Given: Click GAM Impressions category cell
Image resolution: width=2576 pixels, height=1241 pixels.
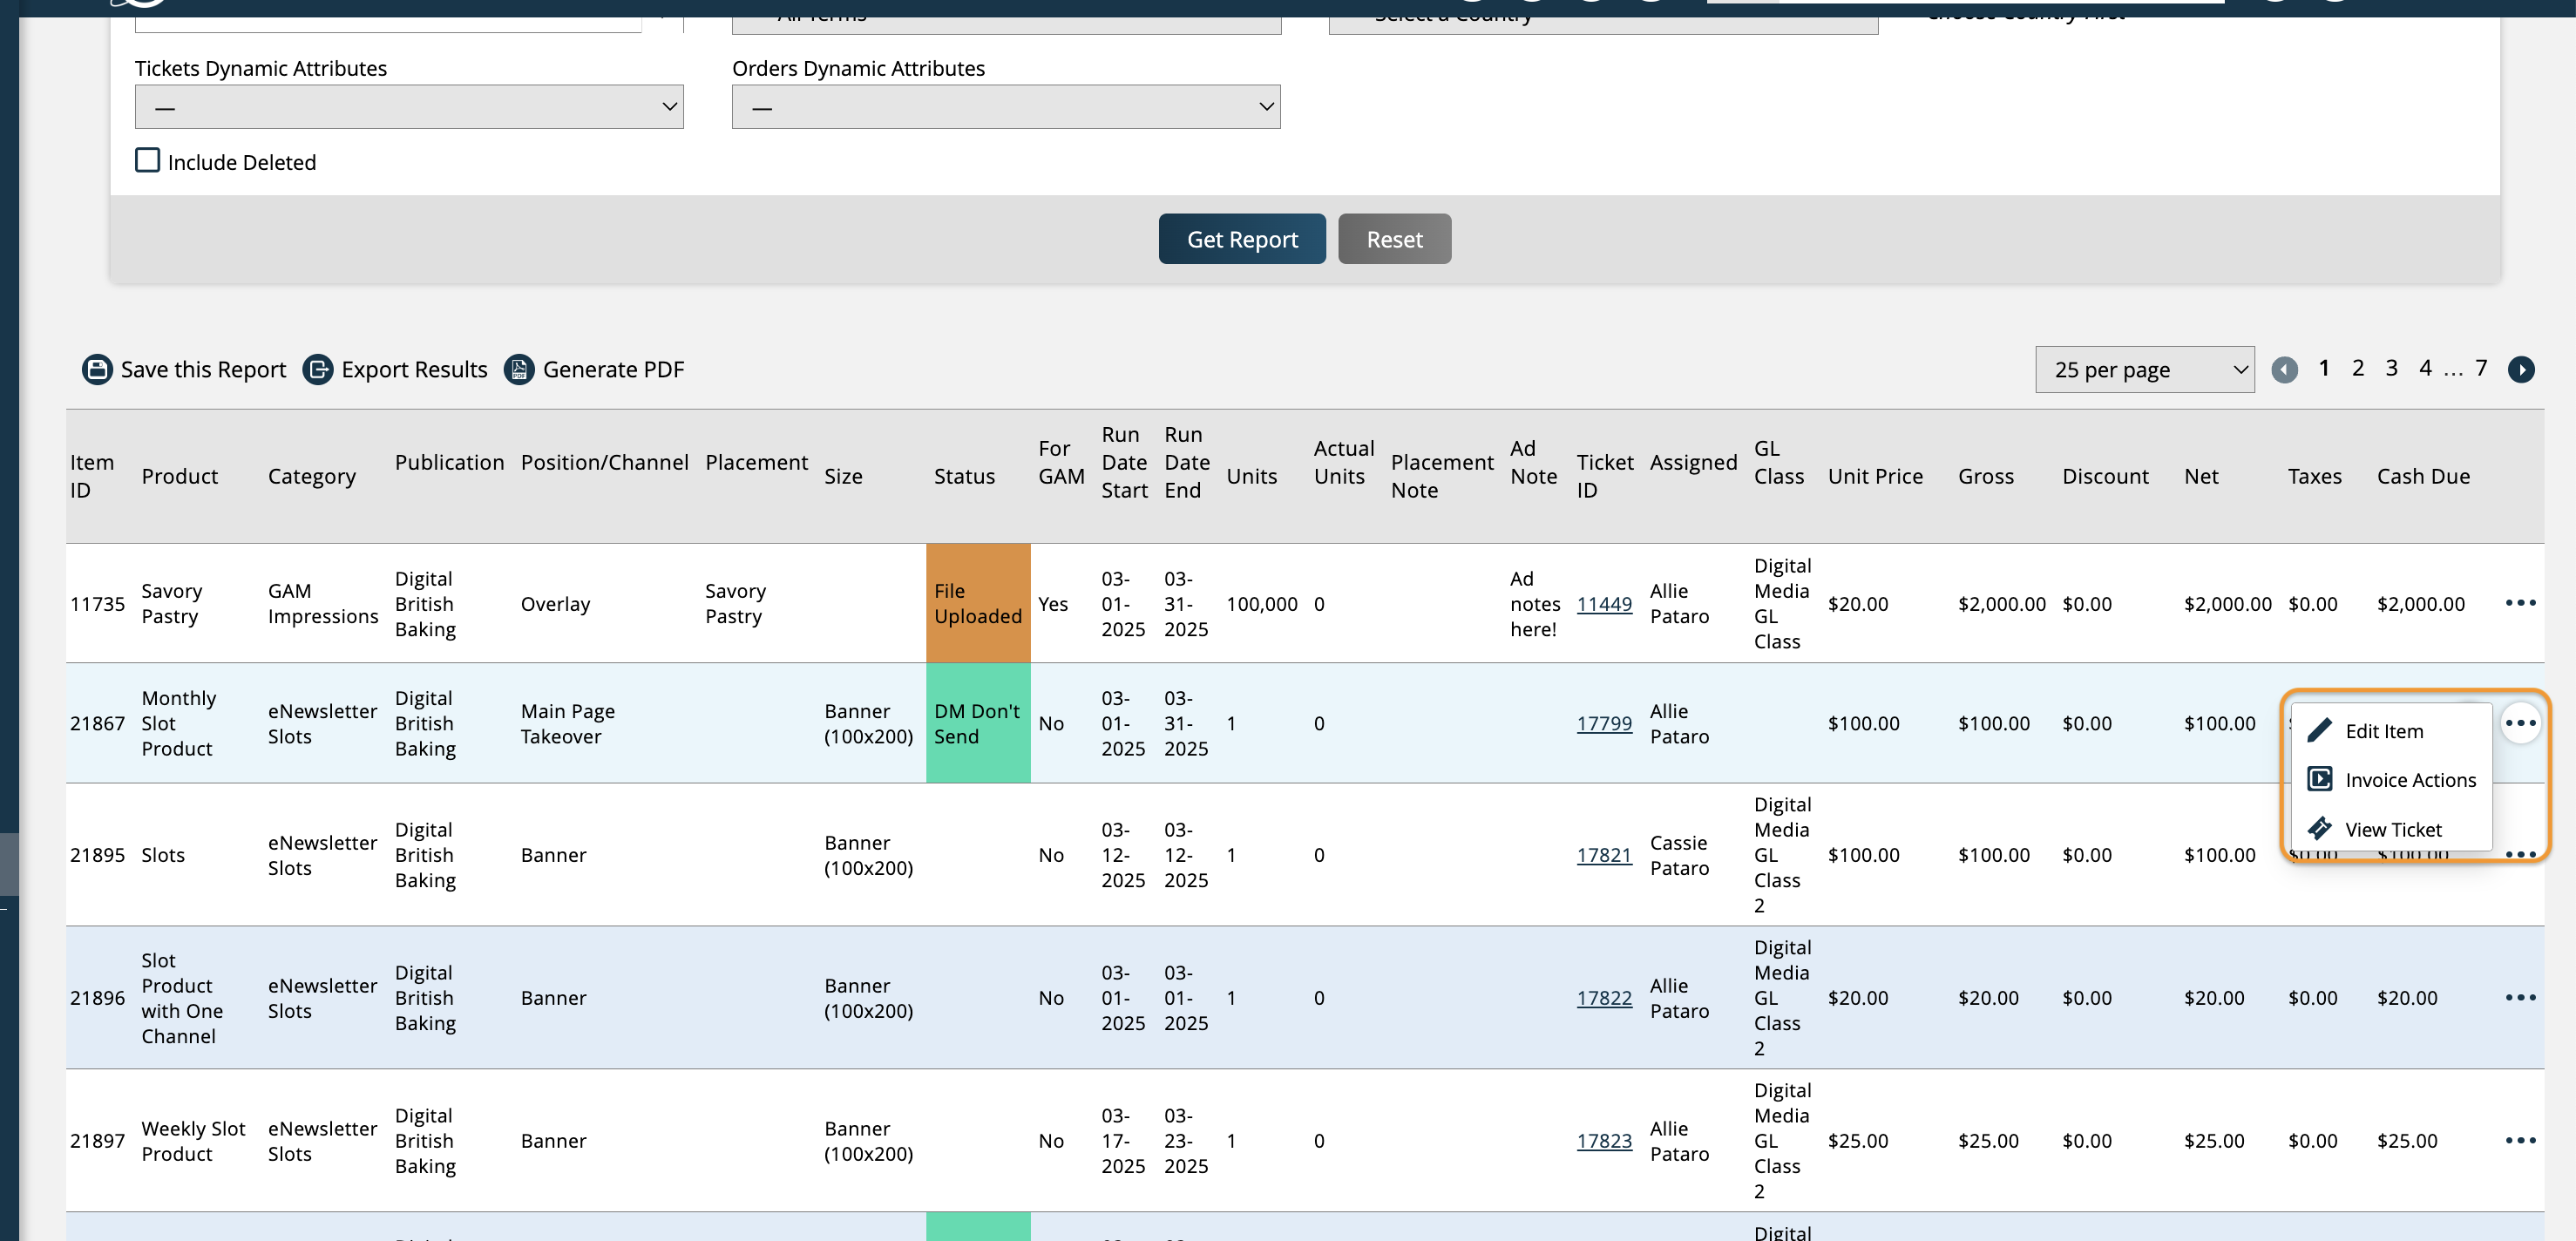Looking at the screenshot, I should (323, 603).
